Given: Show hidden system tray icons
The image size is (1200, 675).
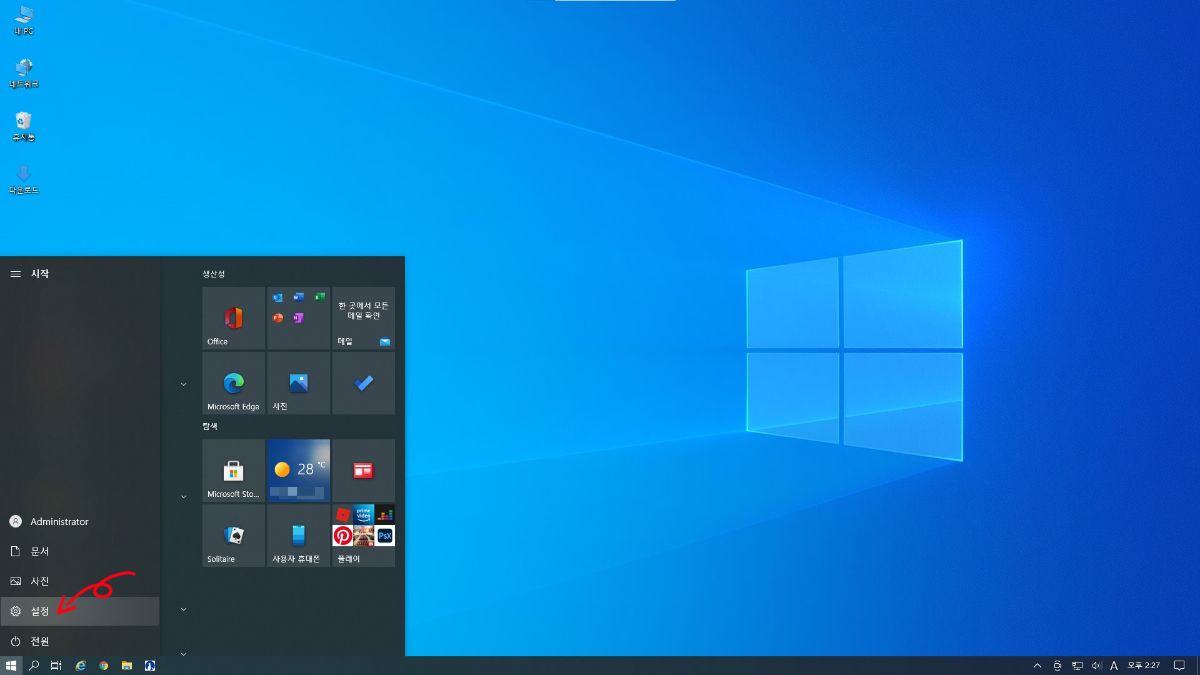Looking at the screenshot, I should pyautogui.click(x=1037, y=665).
